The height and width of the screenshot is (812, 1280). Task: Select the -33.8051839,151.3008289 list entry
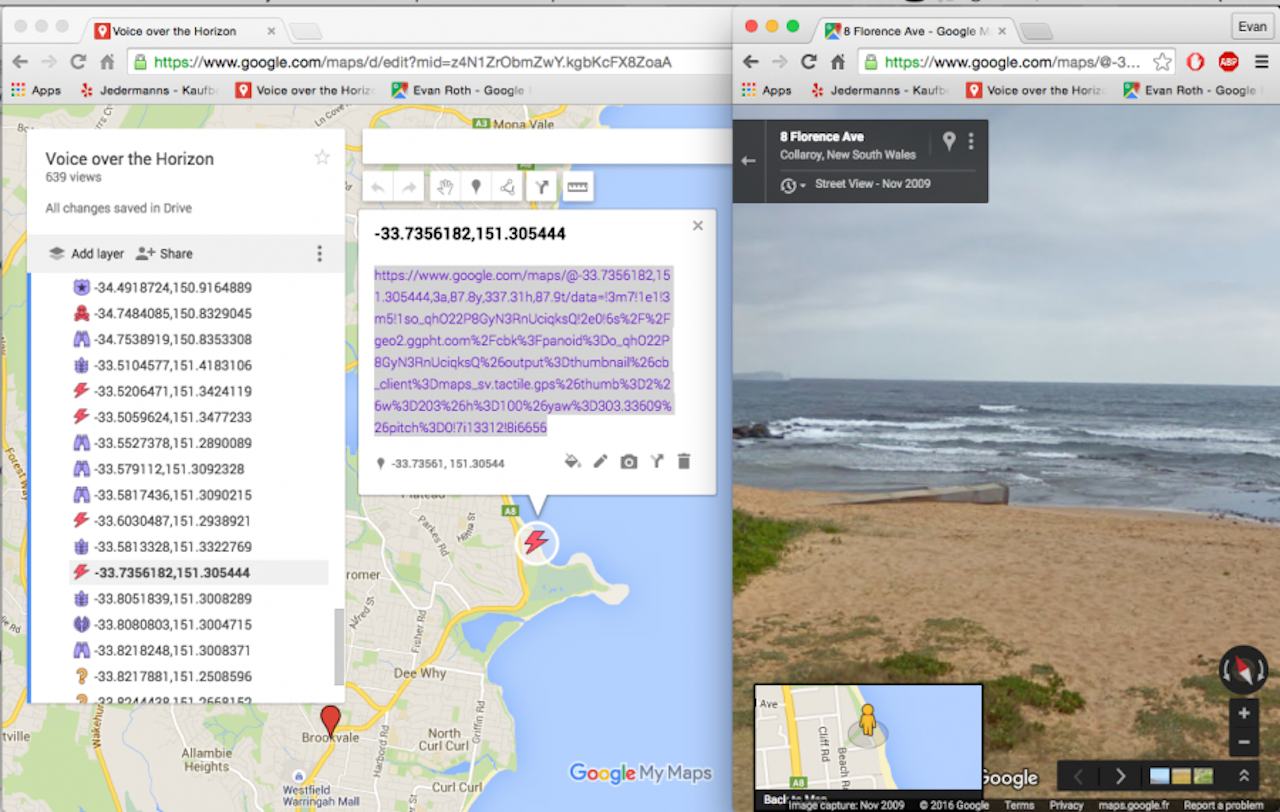[x=172, y=599]
